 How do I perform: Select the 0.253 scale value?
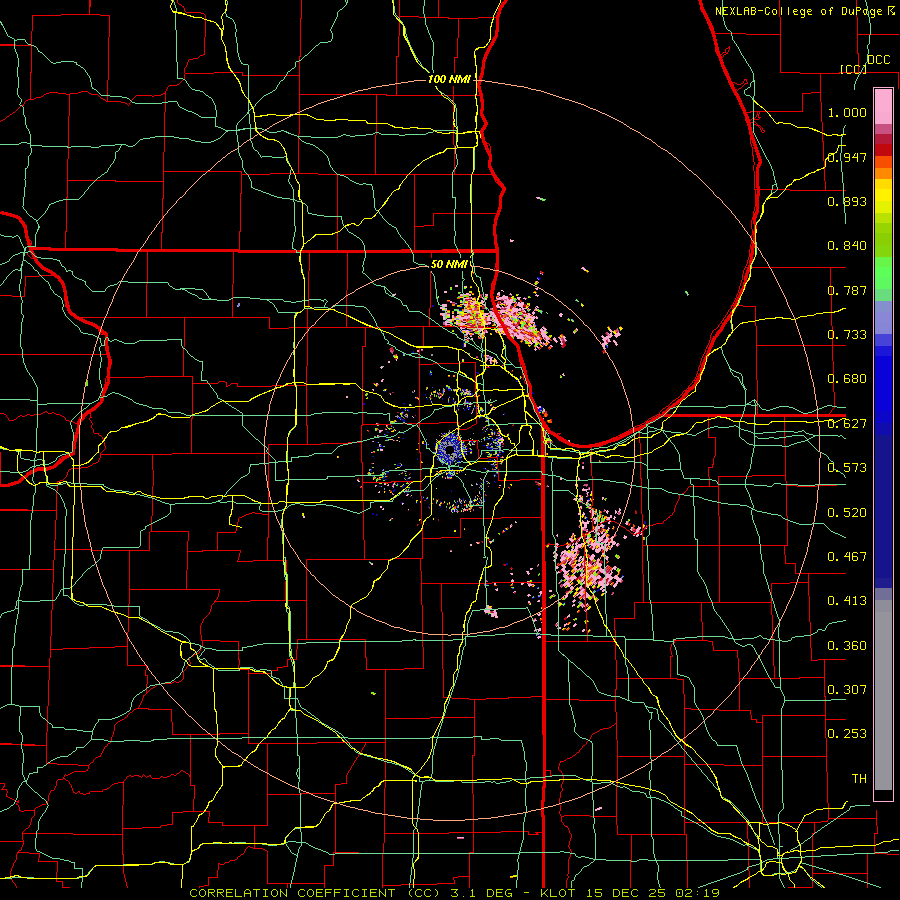coord(847,734)
